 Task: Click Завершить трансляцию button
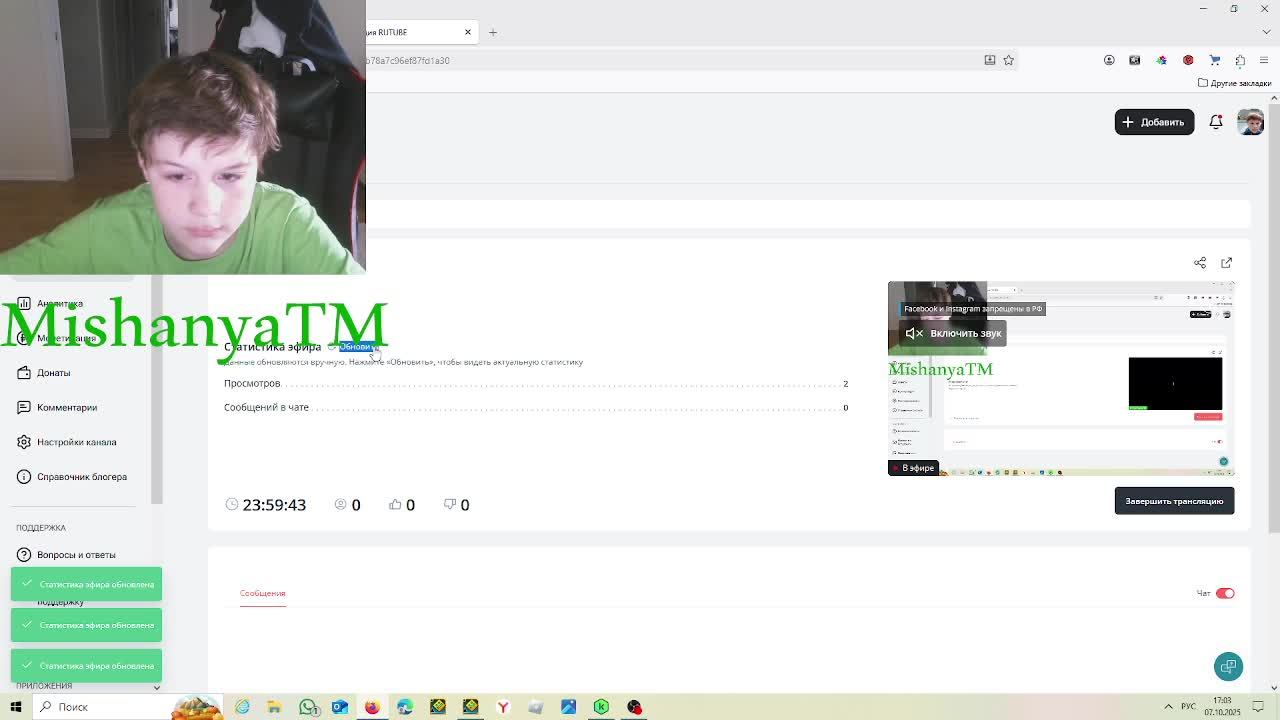(x=1174, y=501)
